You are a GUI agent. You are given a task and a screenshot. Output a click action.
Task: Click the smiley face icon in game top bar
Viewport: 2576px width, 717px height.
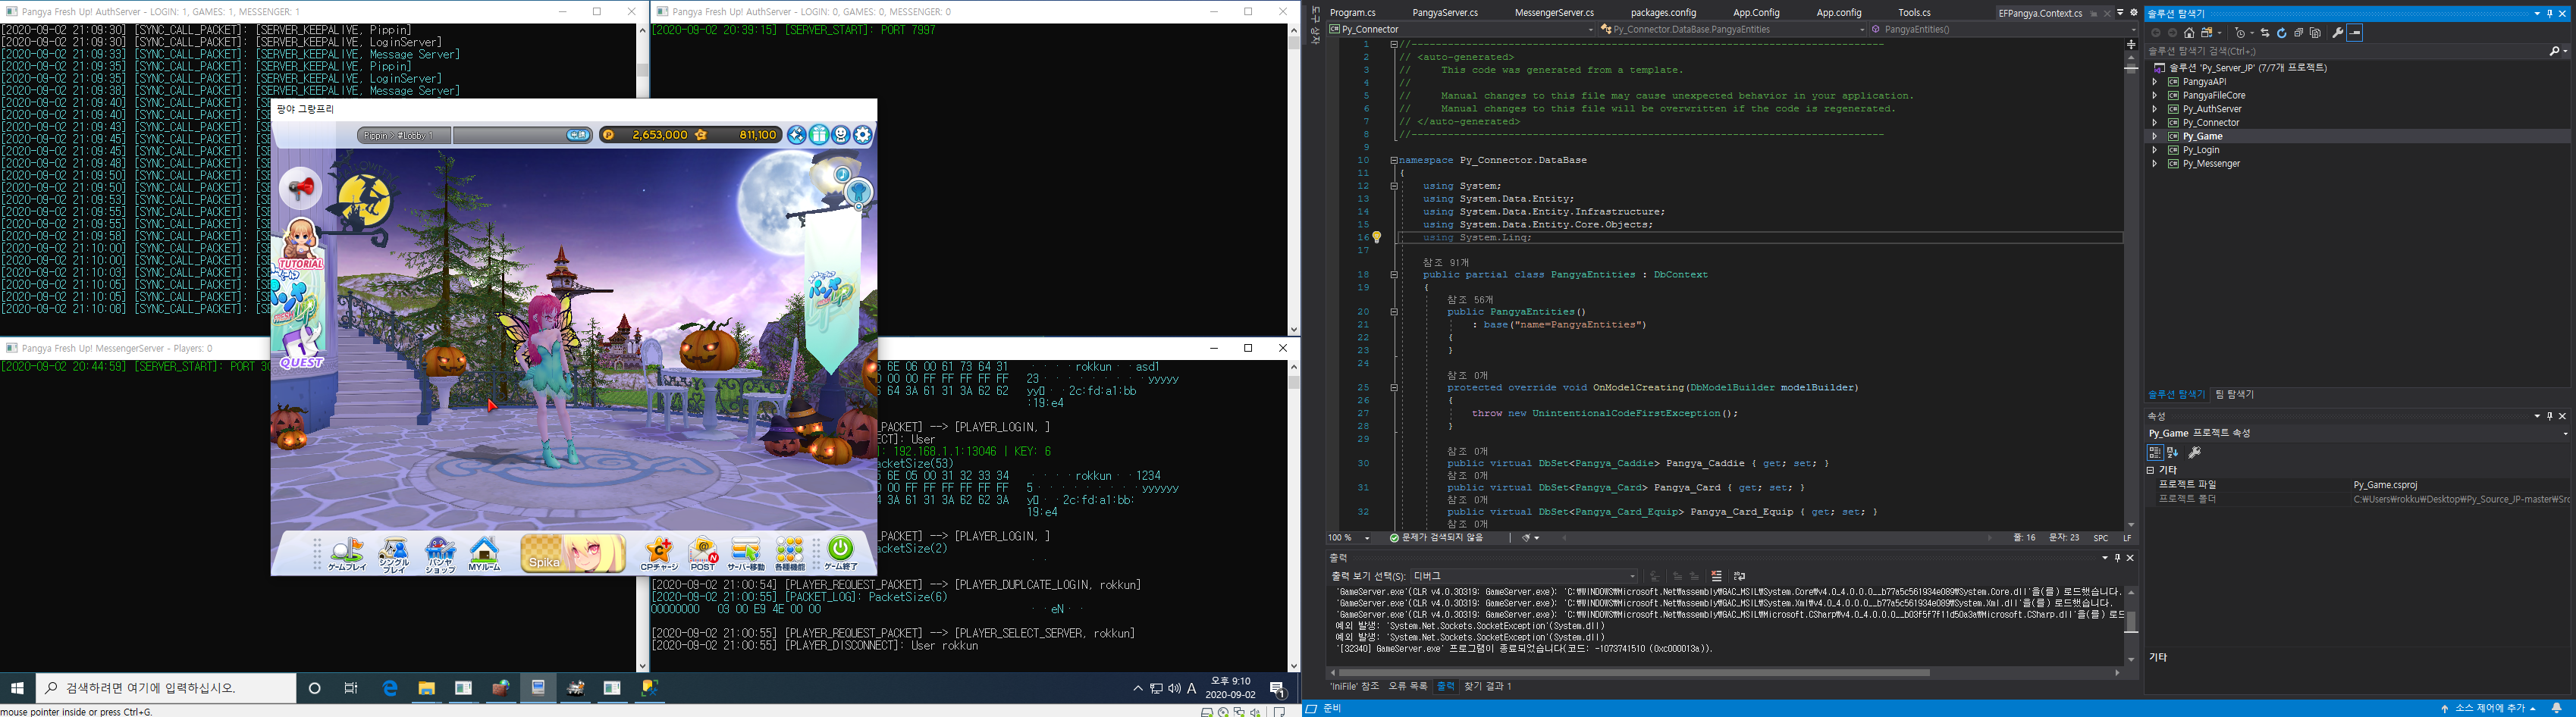841,135
